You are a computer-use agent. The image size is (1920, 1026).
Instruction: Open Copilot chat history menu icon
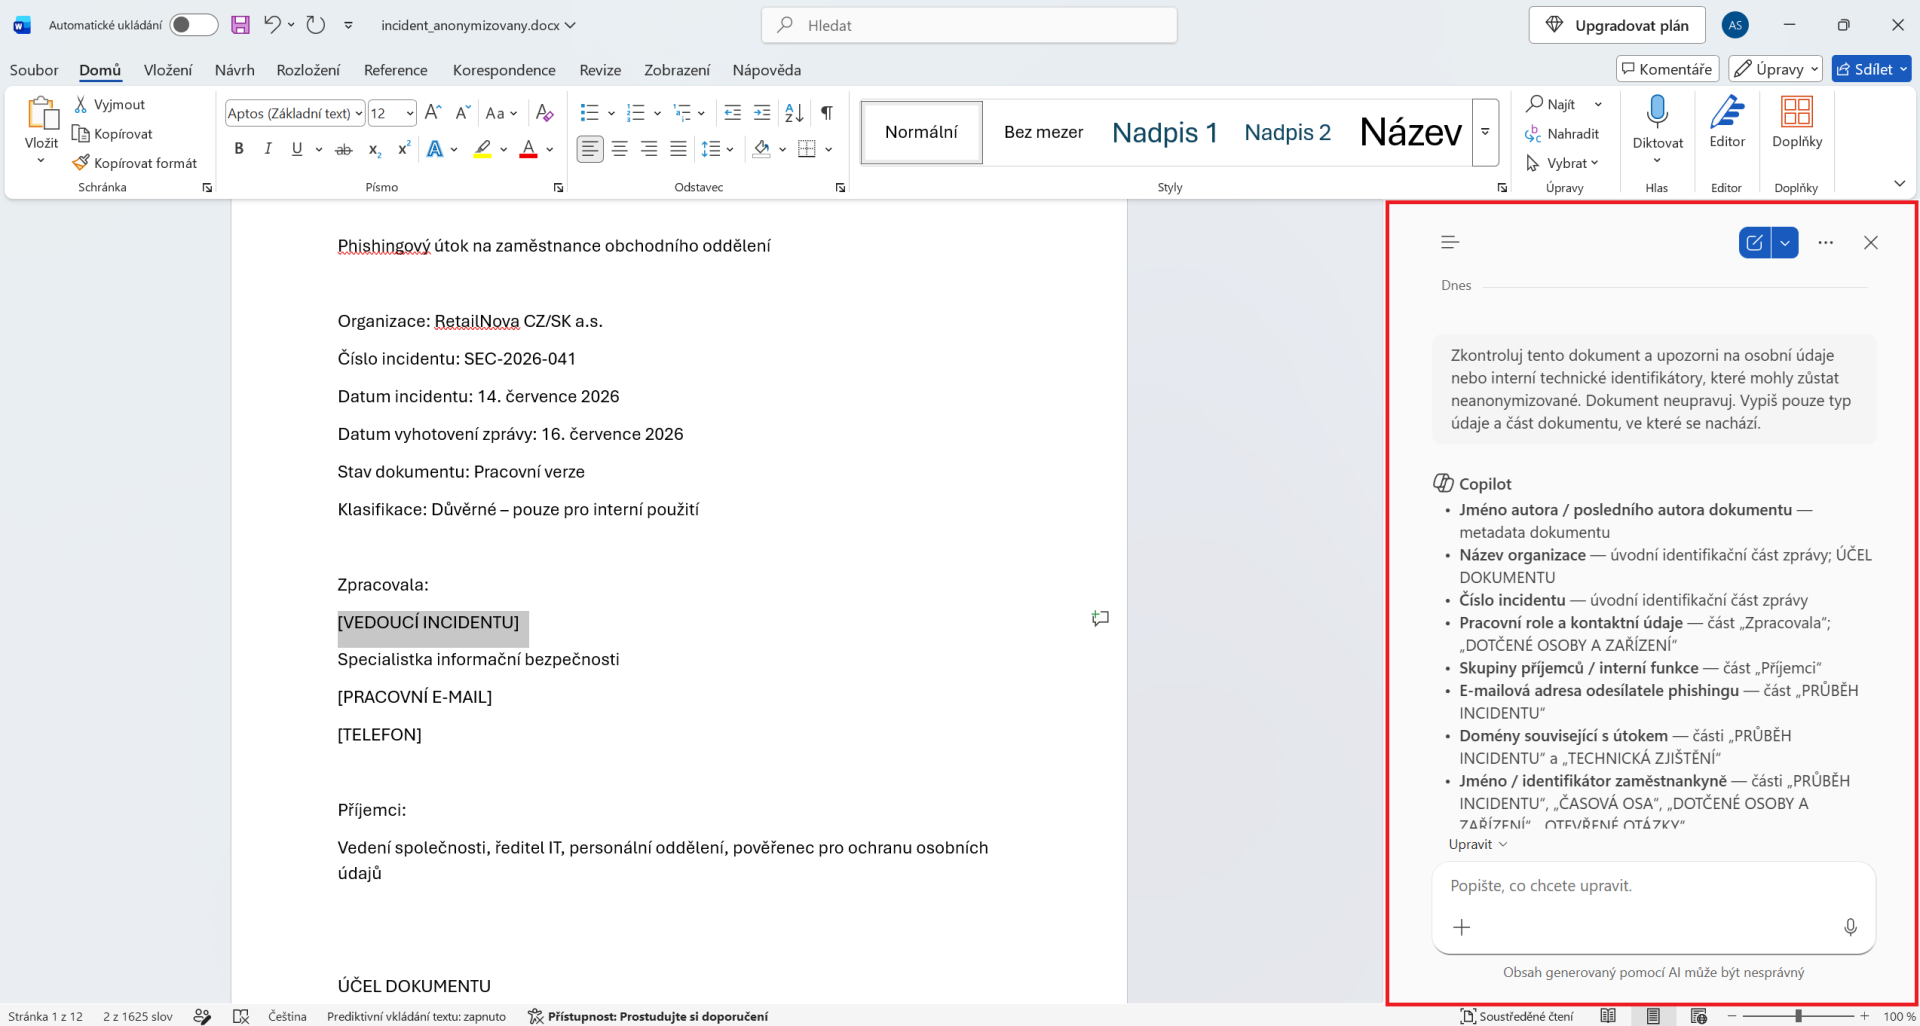click(x=1450, y=242)
